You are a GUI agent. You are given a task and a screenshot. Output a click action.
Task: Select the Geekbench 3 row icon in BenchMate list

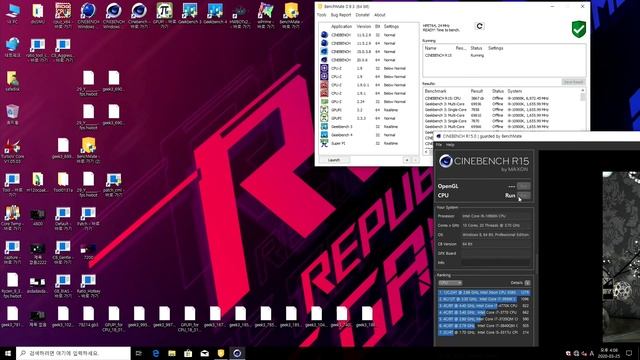click(324, 127)
